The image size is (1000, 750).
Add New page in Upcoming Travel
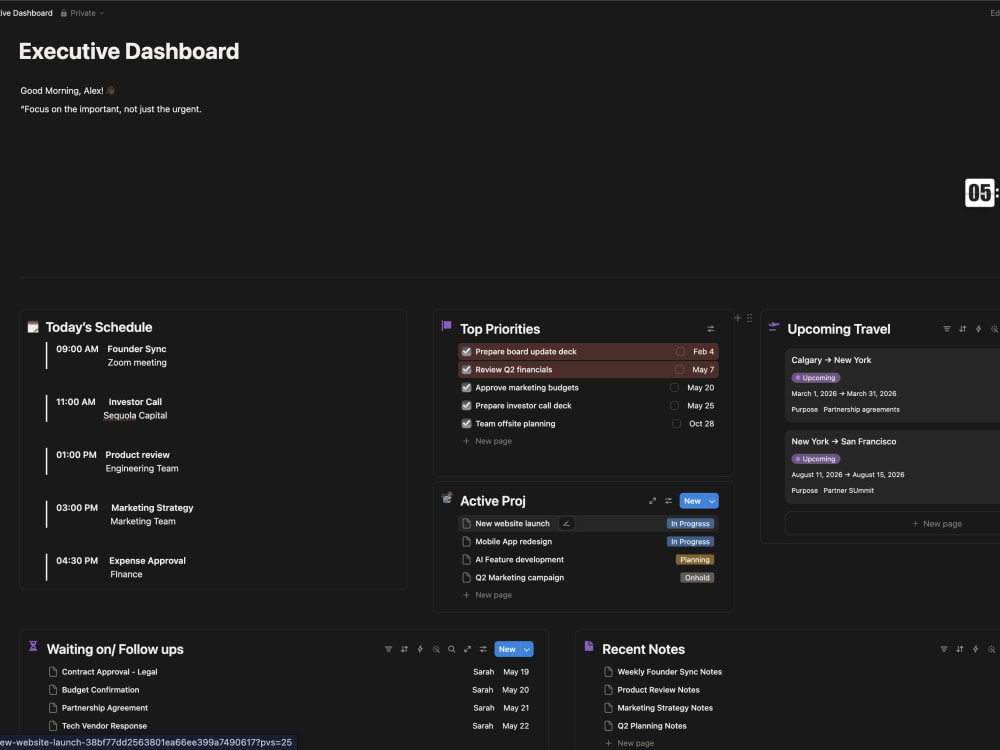(937, 524)
